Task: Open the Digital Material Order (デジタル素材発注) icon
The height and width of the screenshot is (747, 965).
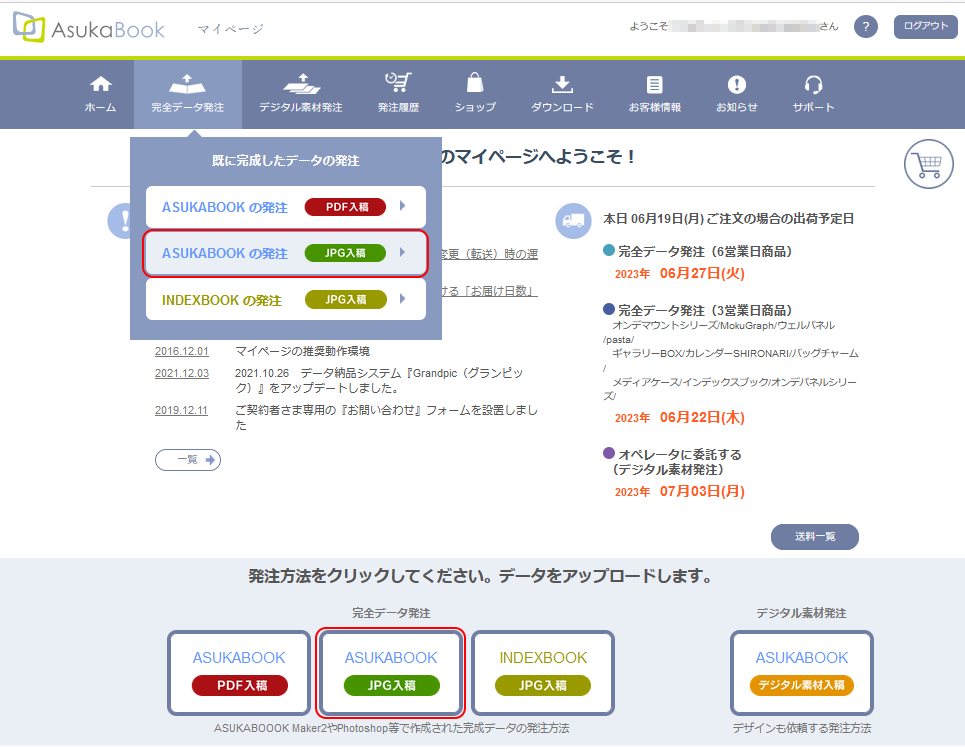Action: tap(300, 85)
